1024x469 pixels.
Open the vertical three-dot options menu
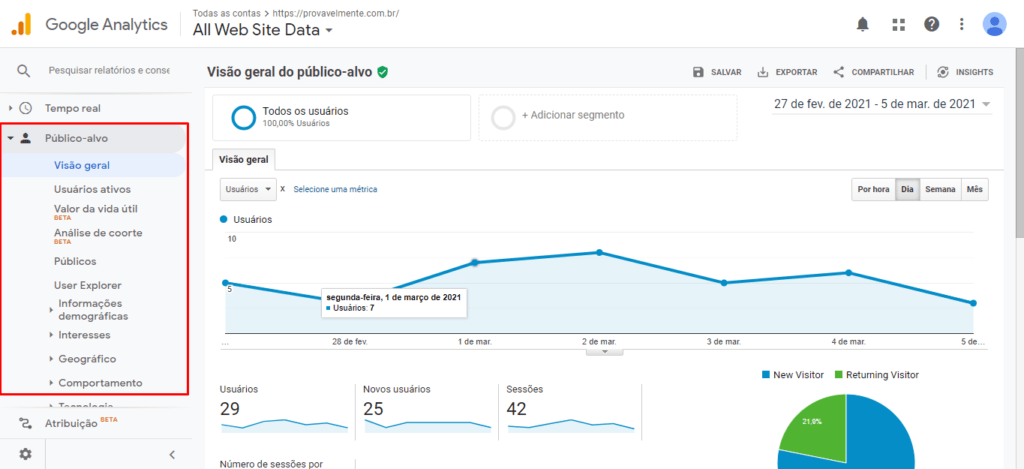point(961,25)
